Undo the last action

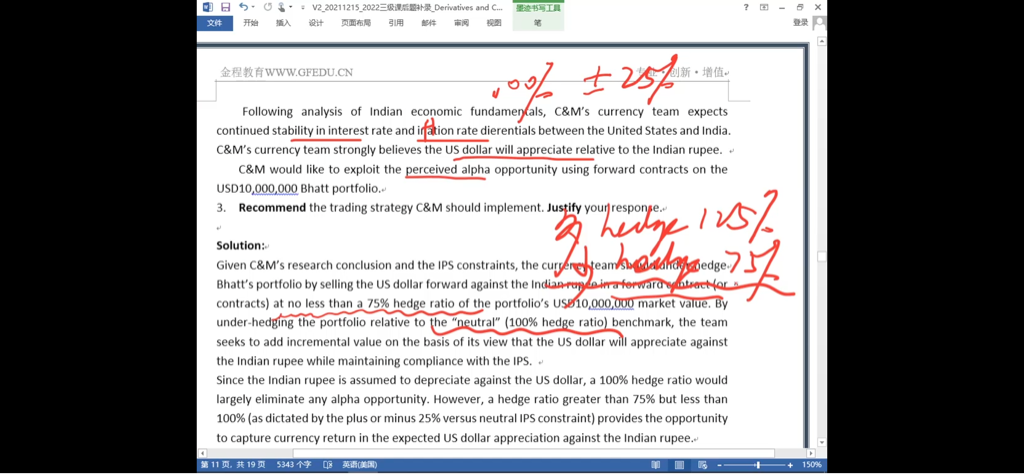(x=243, y=7)
